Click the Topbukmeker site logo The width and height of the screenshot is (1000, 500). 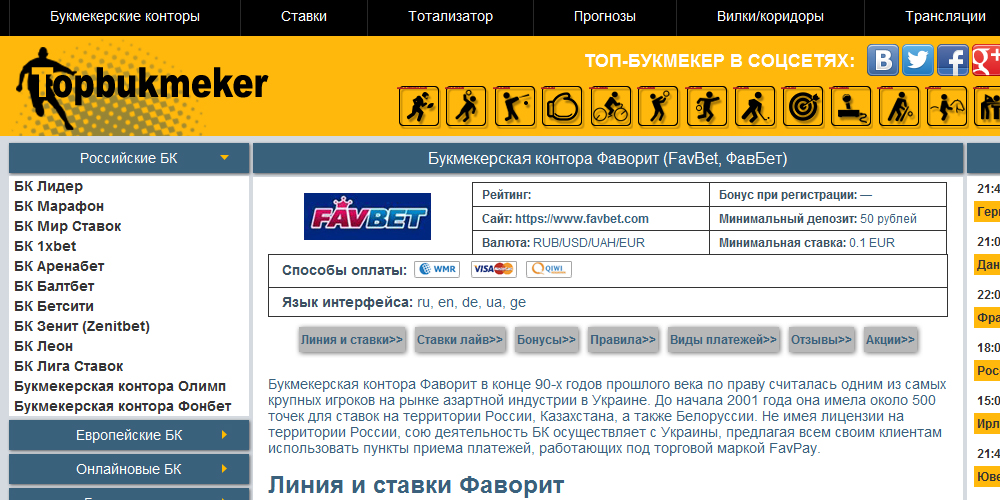142,88
